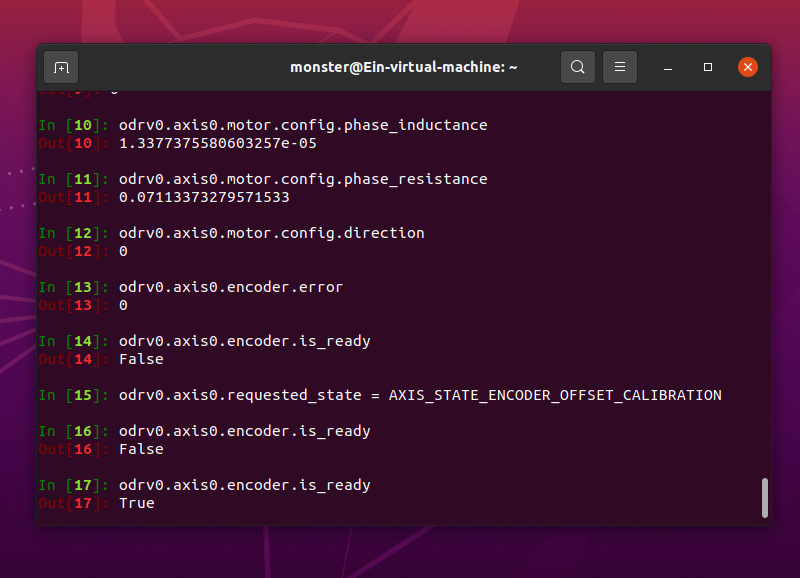The width and height of the screenshot is (800, 578).
Task: Maximize the terminal window
Action: (707, 67)
